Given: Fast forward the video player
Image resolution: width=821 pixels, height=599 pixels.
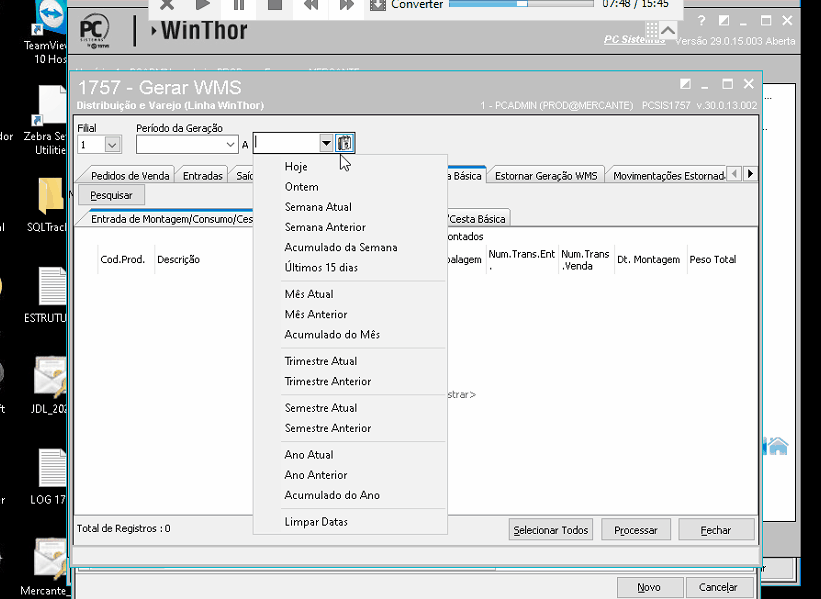Looking at the screenshot, I should (347, 5).
